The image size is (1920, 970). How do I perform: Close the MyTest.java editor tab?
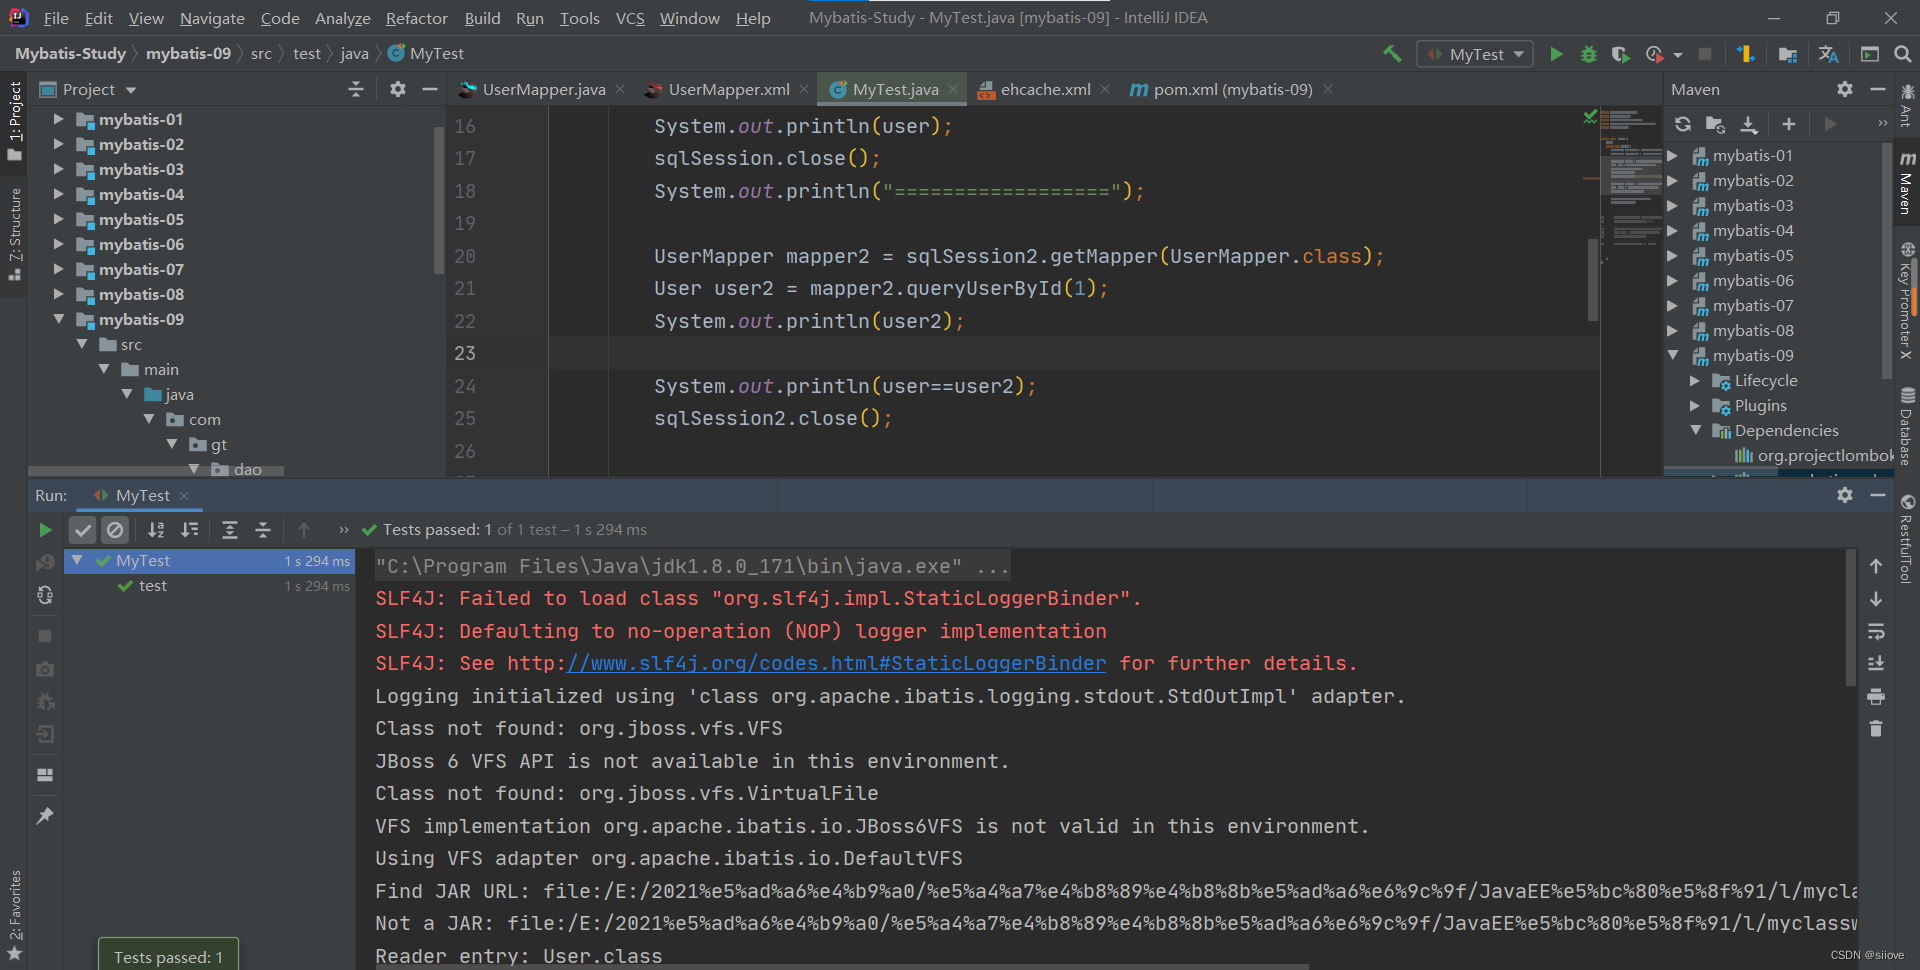(x=953, y=89)
